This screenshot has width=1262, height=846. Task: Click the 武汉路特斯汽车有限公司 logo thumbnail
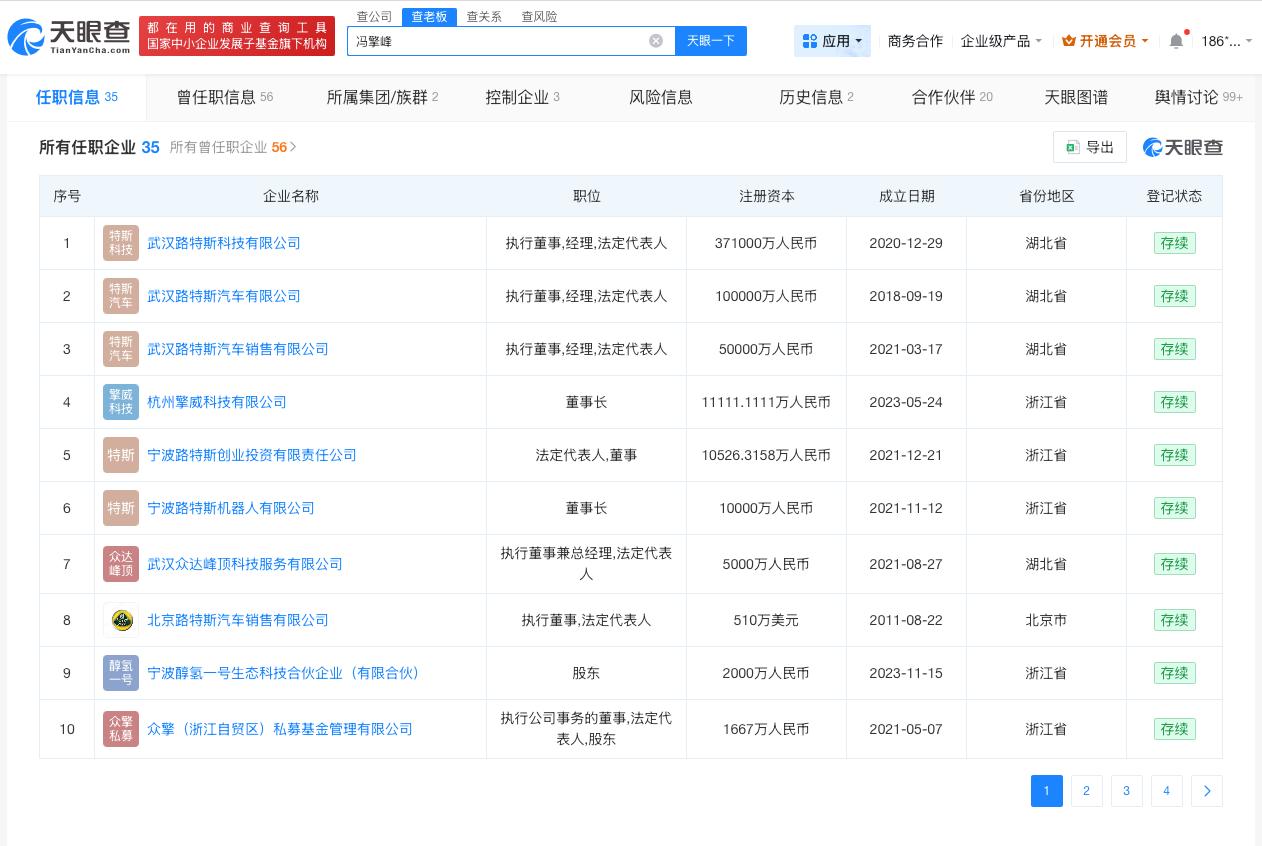pyautogui.click(x=121, y=296)
